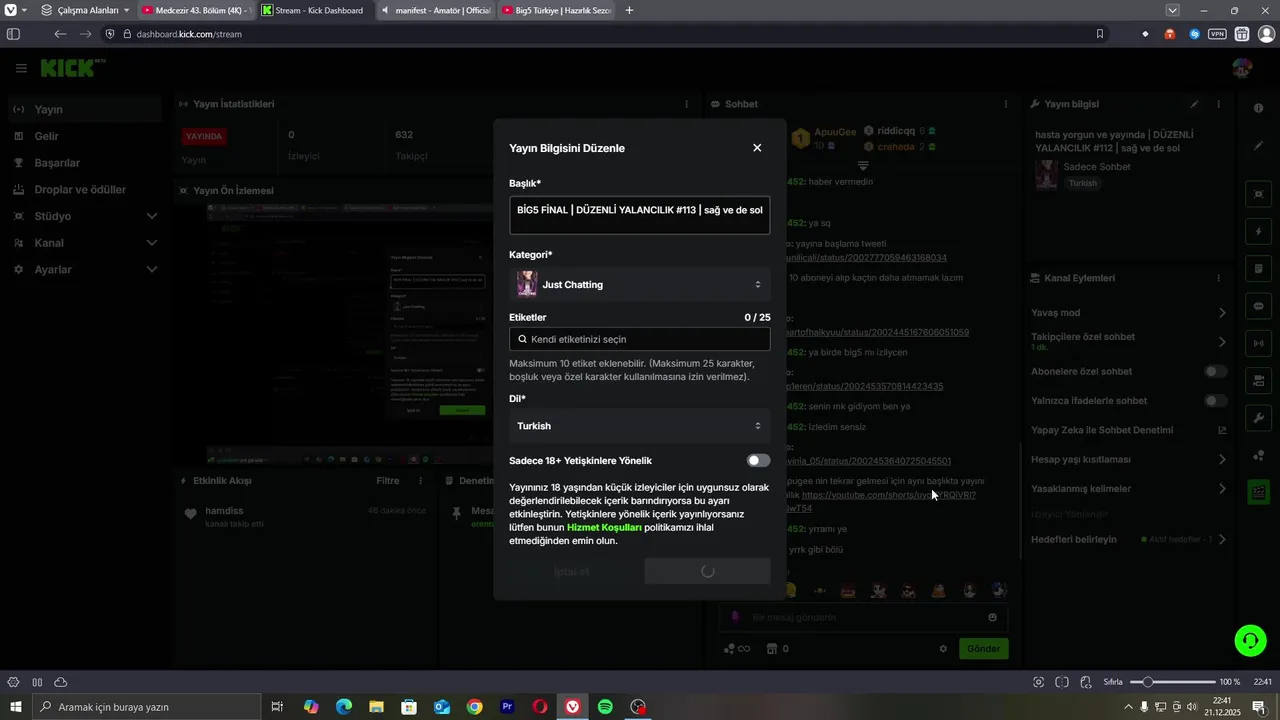Screen dimensions: 1280x720
Task: Click the Filtre button in Etkinlik Akışı
Action: tap(388, 481)
